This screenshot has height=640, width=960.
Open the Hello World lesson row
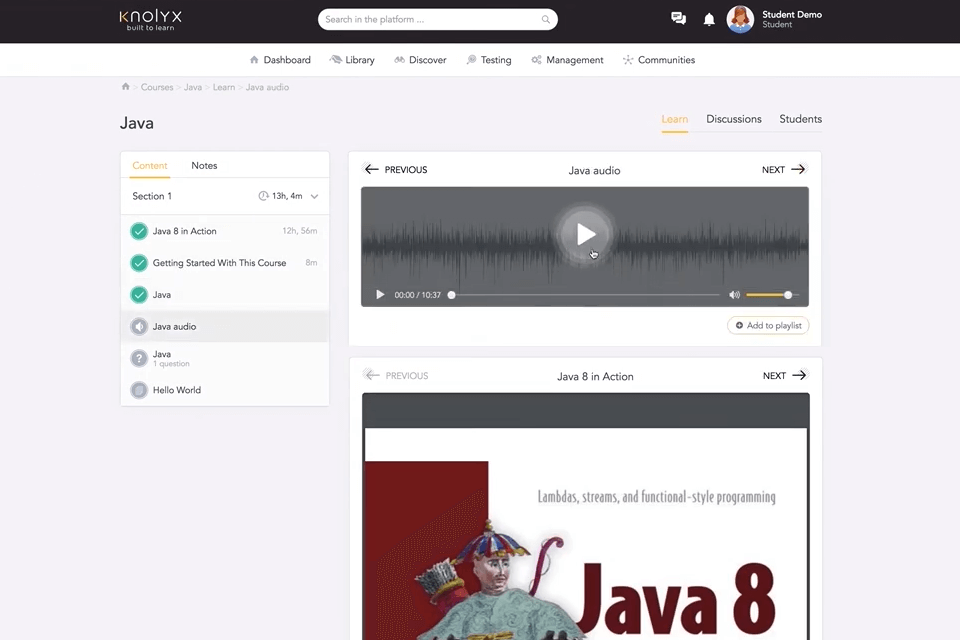(225, 390)
